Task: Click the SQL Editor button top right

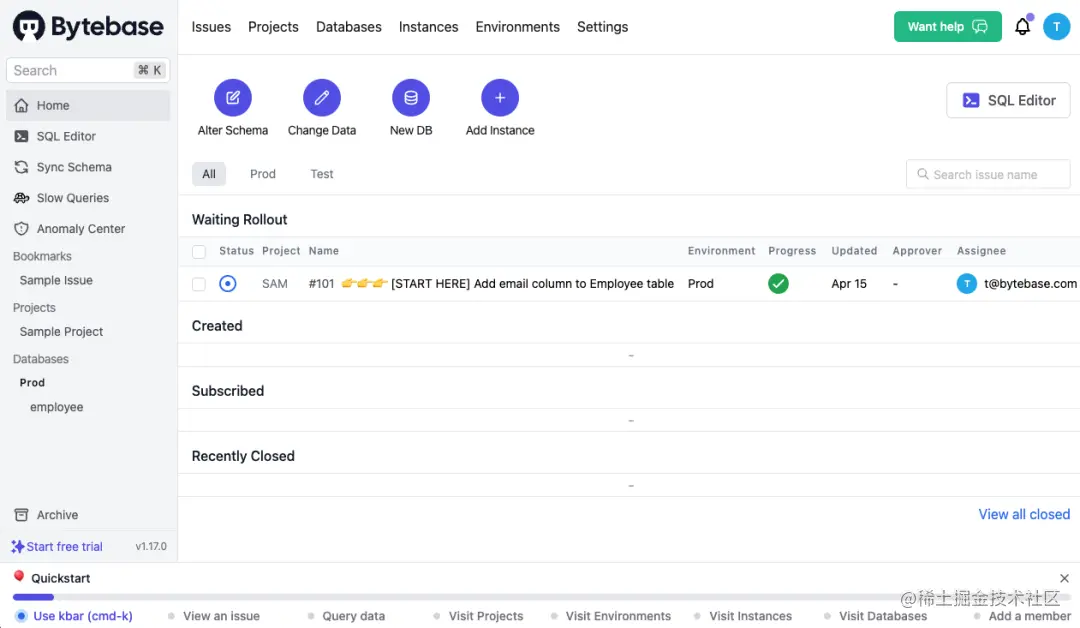Action: [x=1008, y=101]
